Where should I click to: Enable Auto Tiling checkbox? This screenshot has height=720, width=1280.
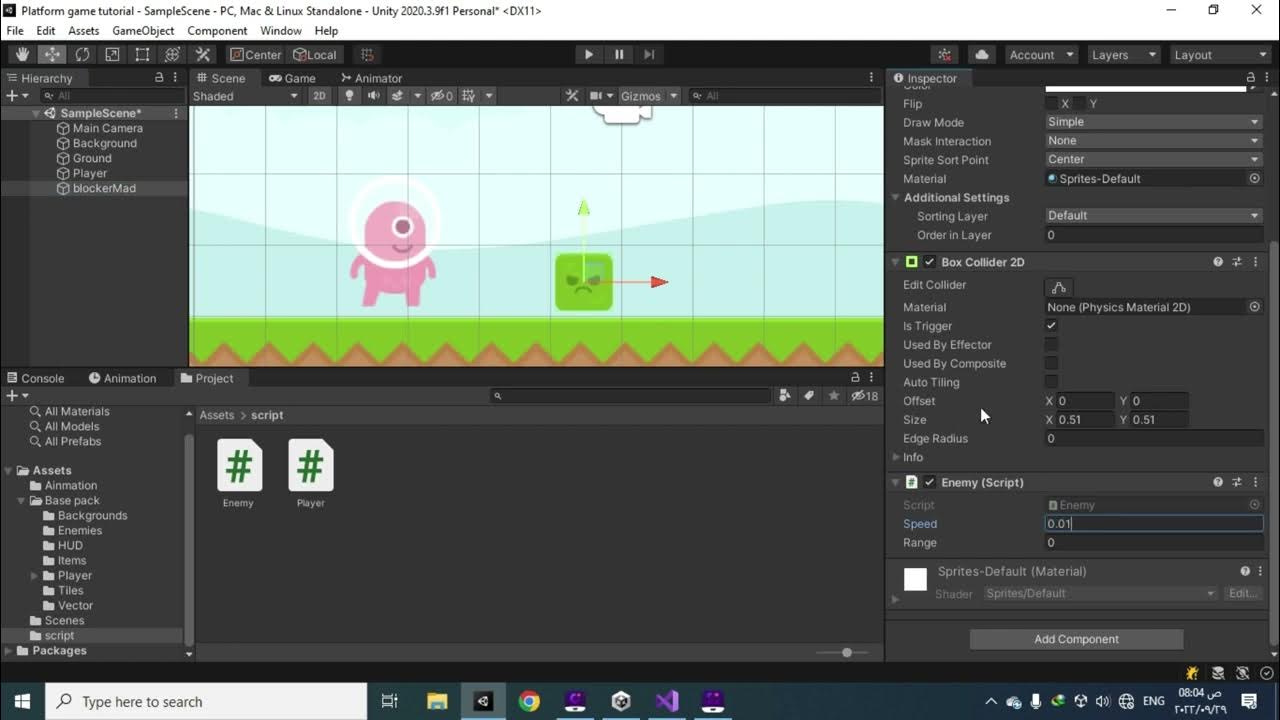(1051, 382)
